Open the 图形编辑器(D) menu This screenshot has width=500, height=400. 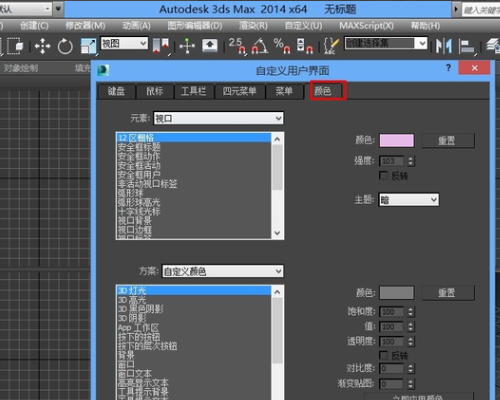coord(195,25)
